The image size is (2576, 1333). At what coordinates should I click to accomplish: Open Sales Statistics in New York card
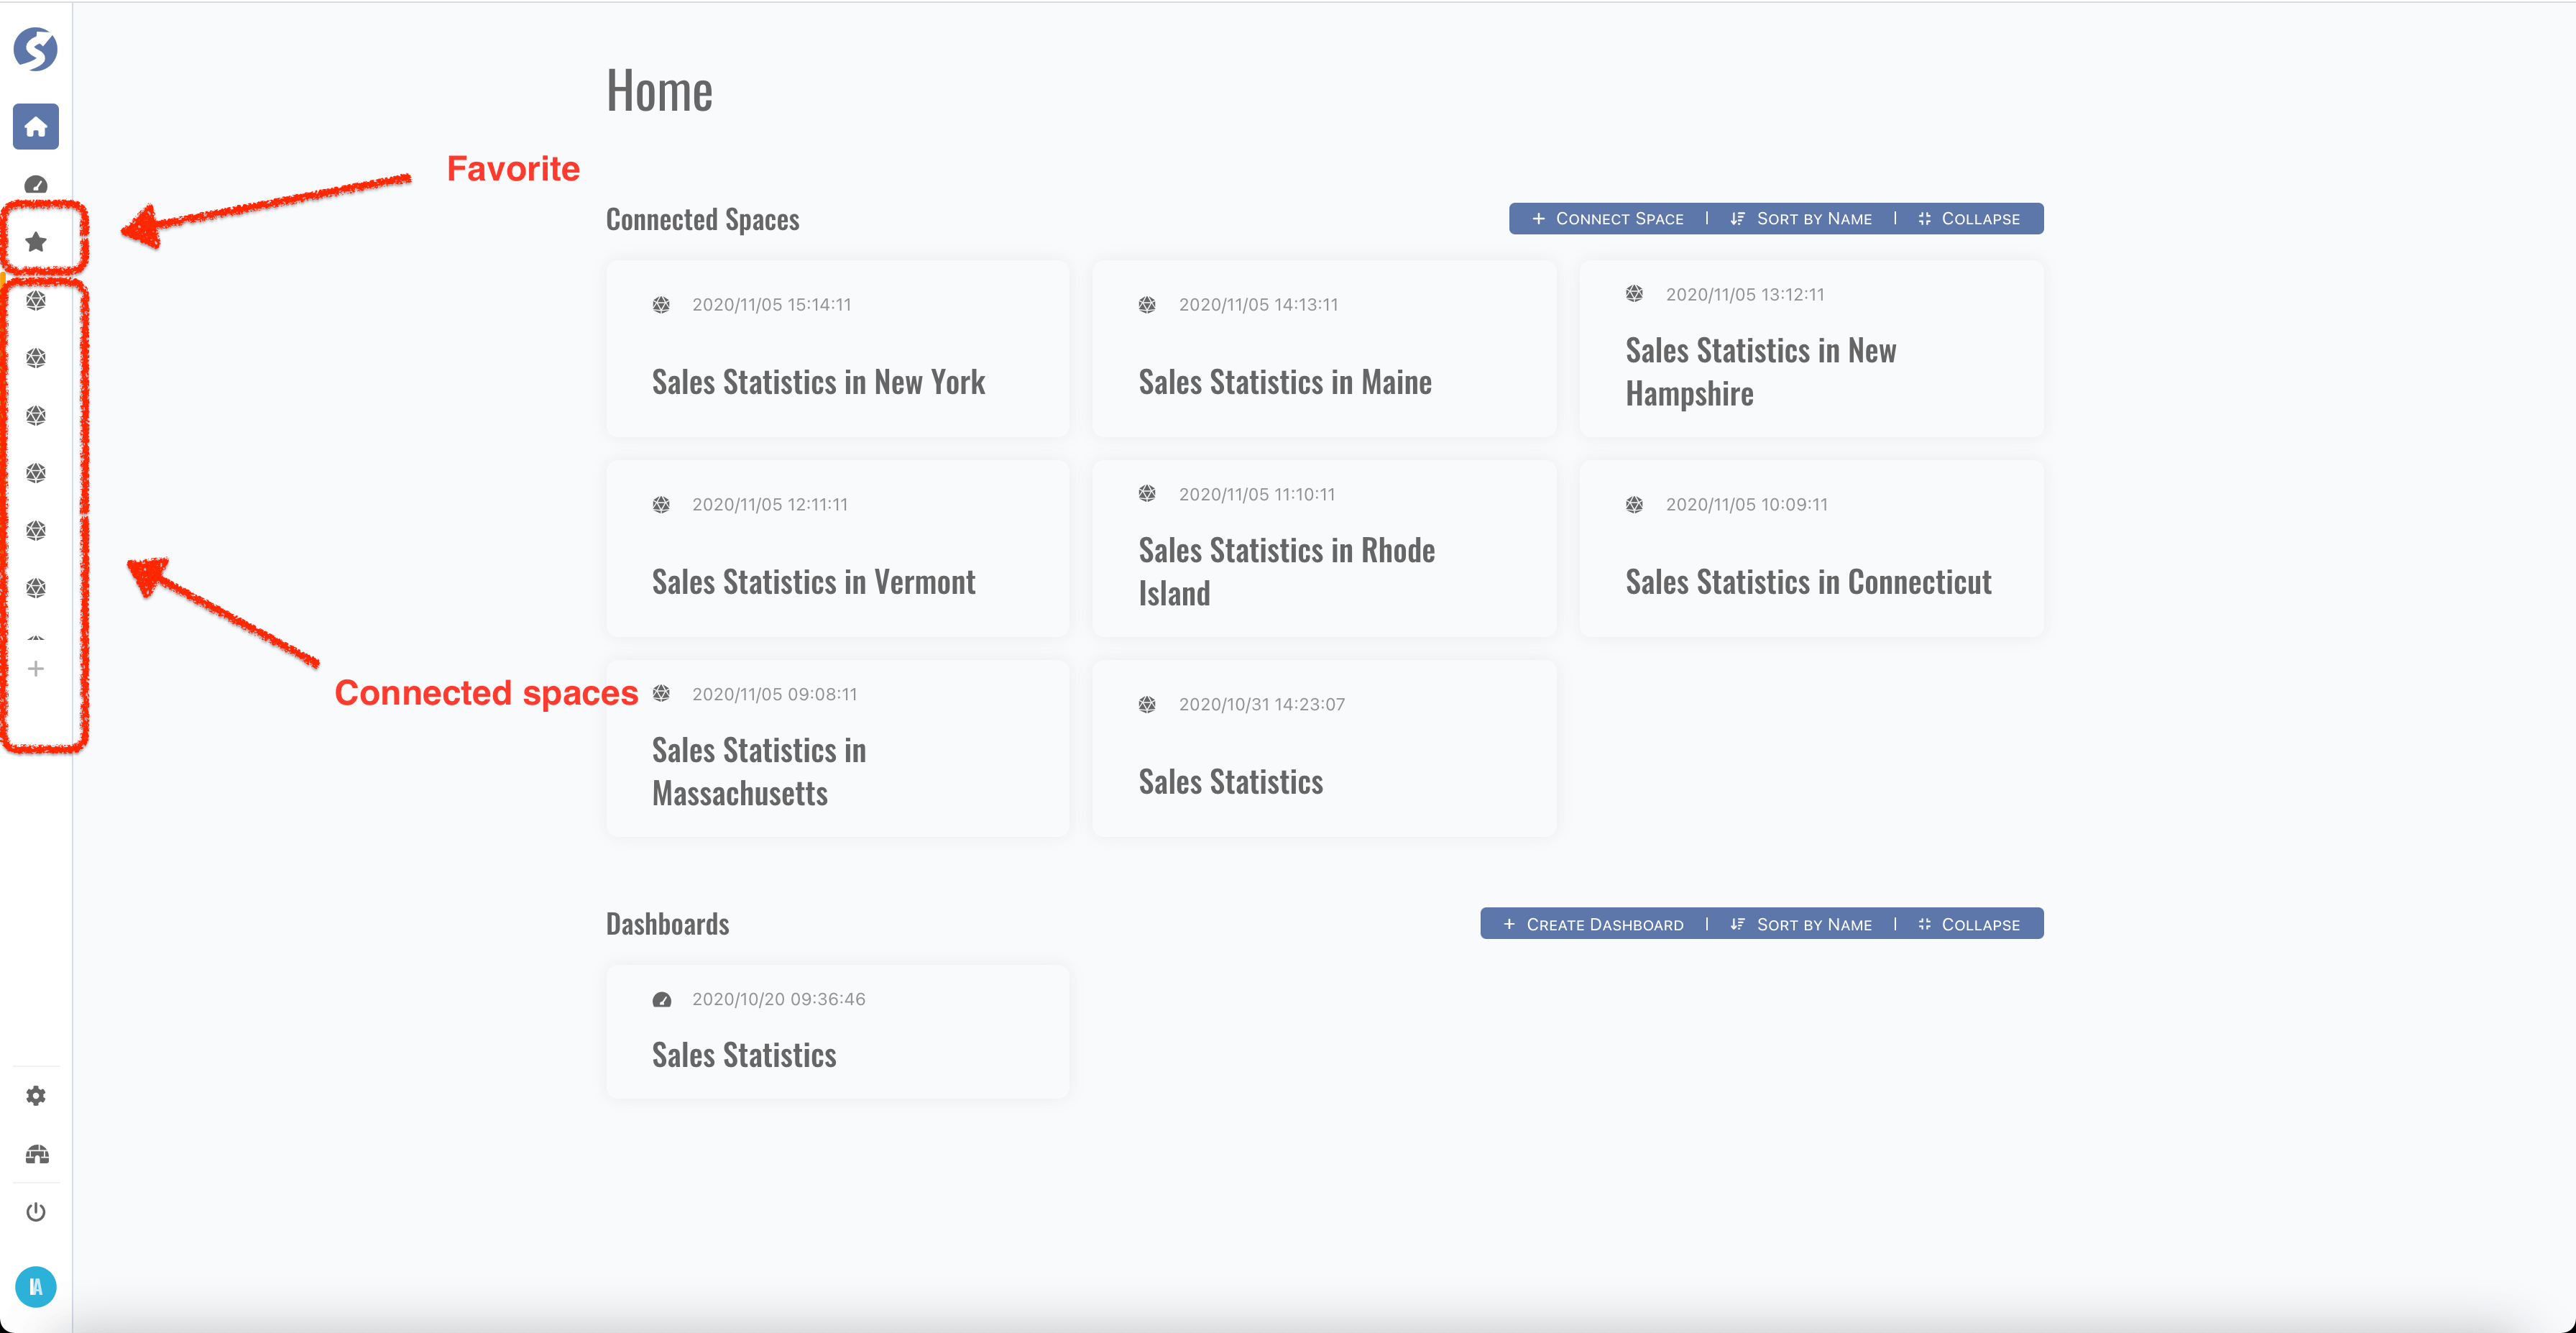pyautogui.click(x=838, y=349)
